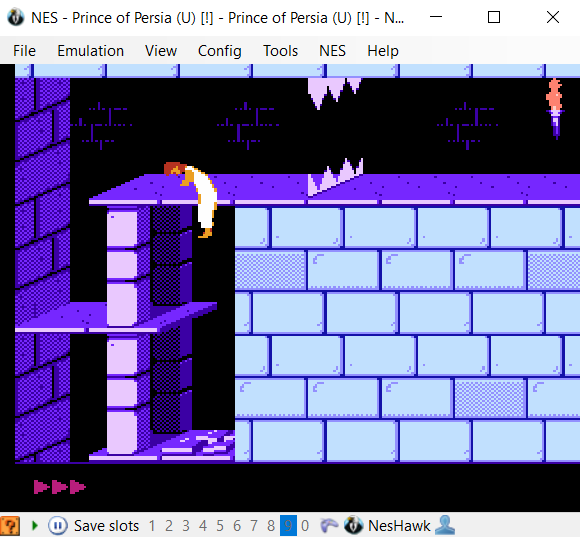Click the hawk core icon beside NesHawk
Image resolution: width=580 pixels, height=537 pixels.
[x=353, y=526]
